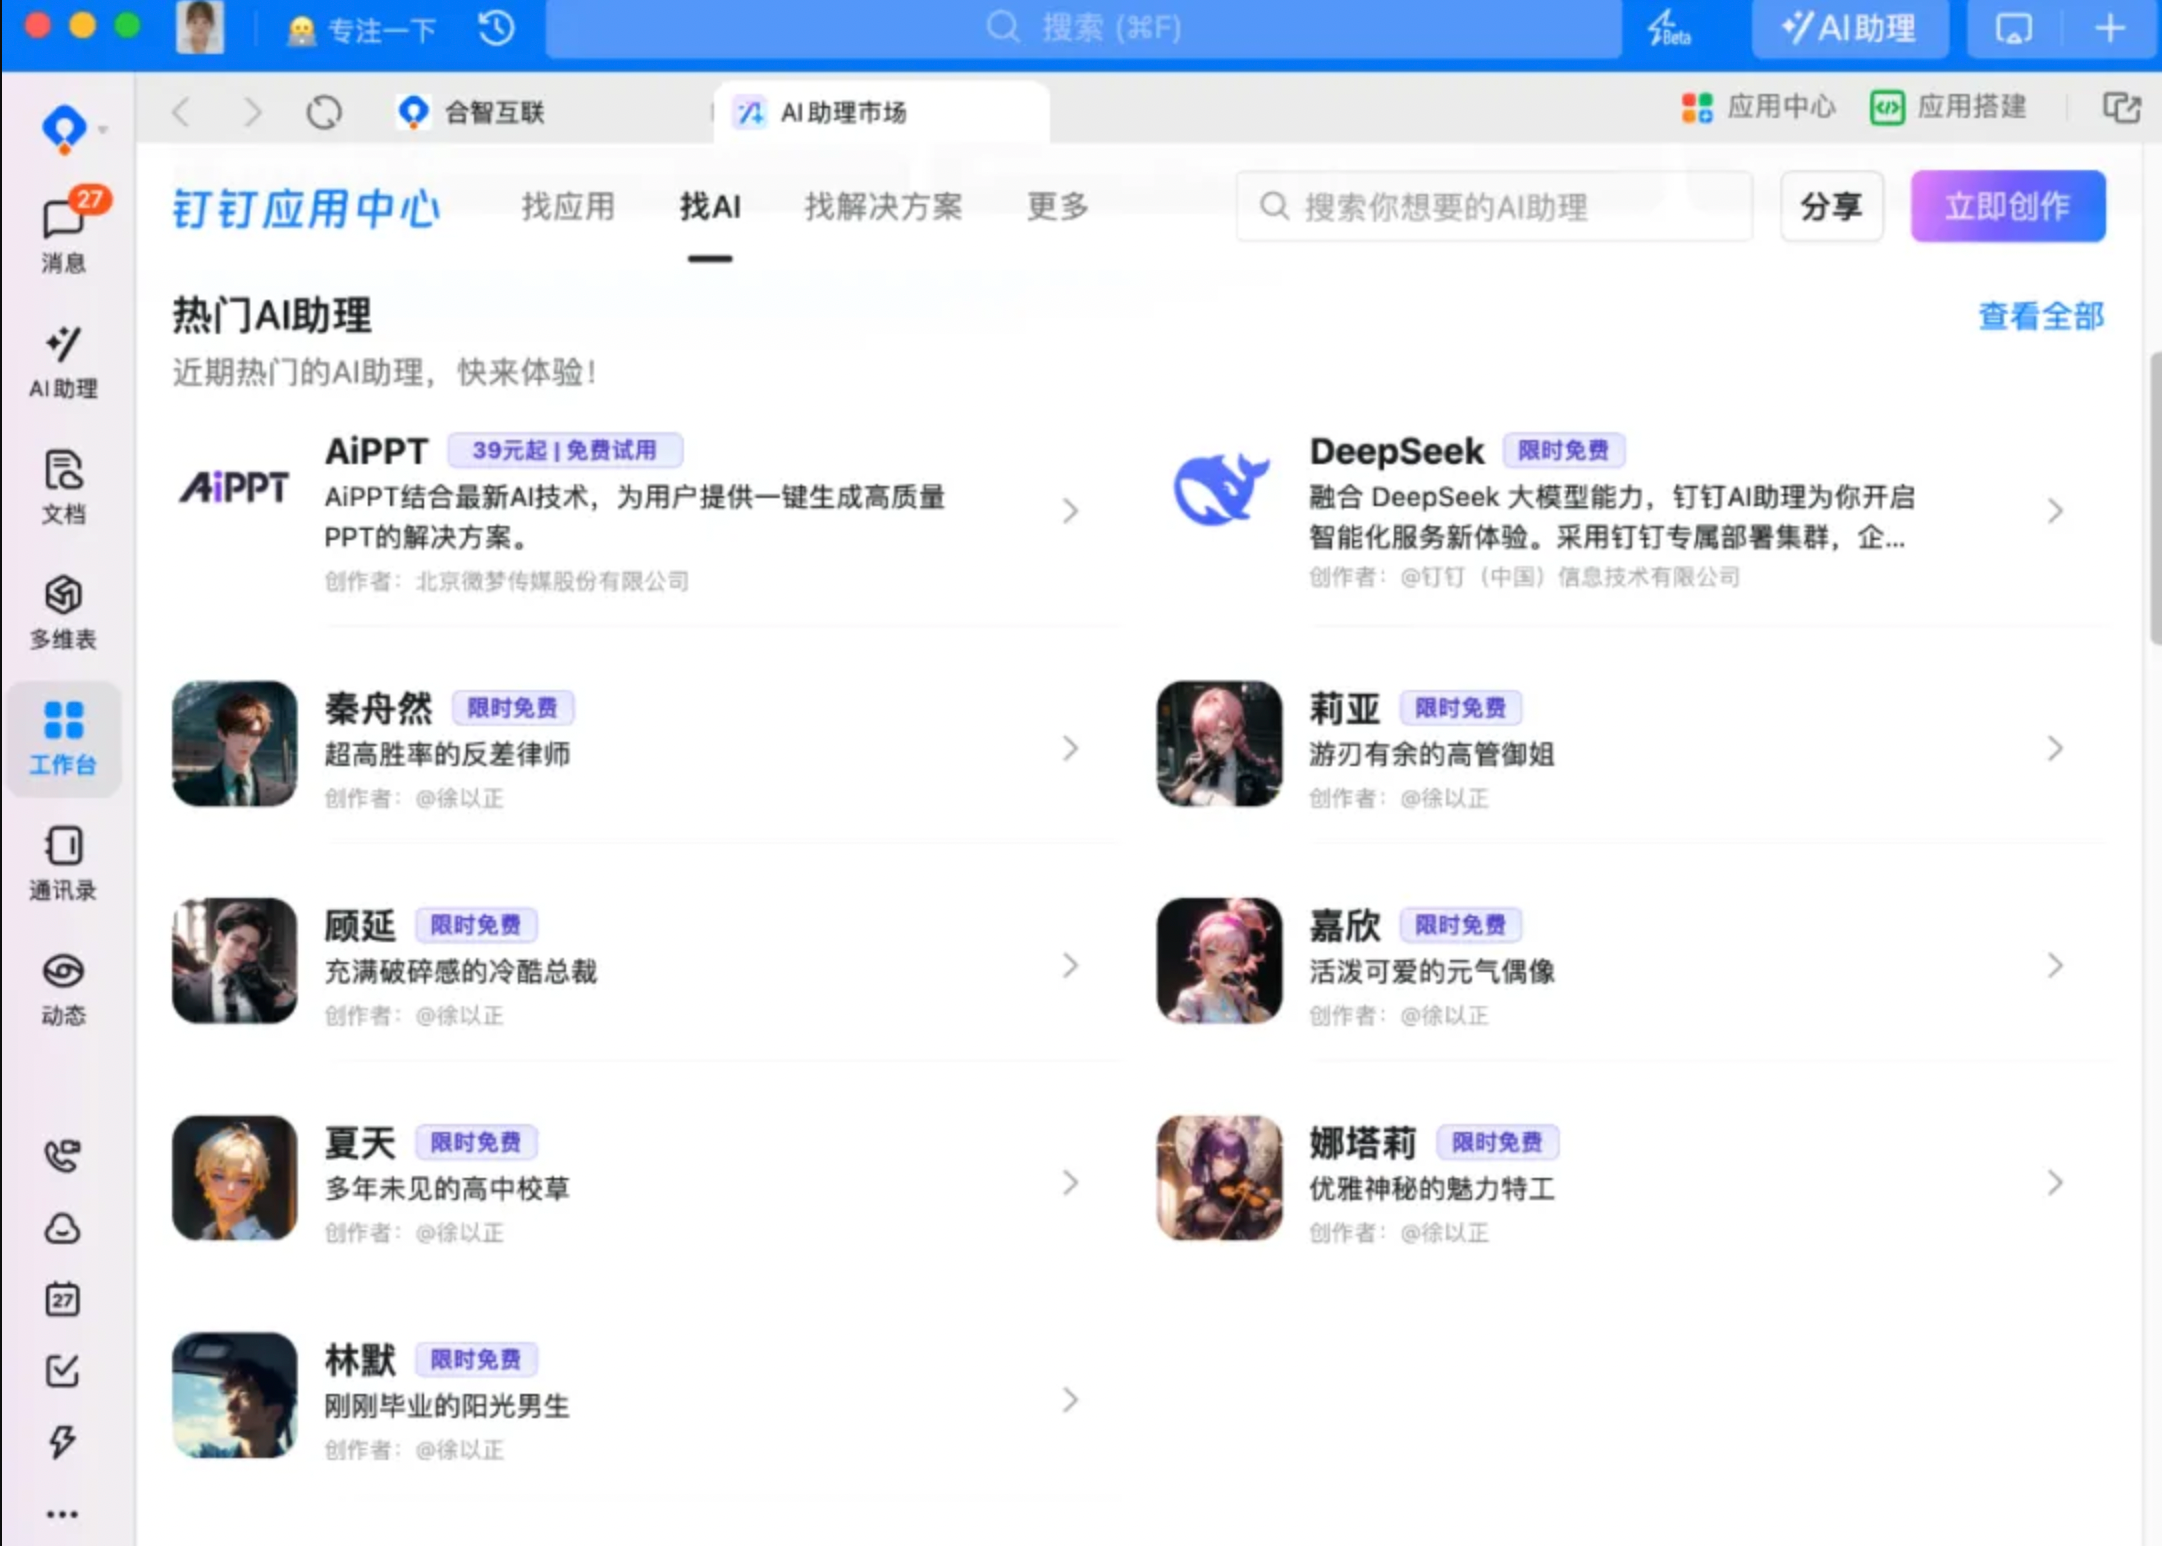The height and width of the screenshot is (1546, 2162).
Task: Click the refresh page icon
Action: [324, 111]
